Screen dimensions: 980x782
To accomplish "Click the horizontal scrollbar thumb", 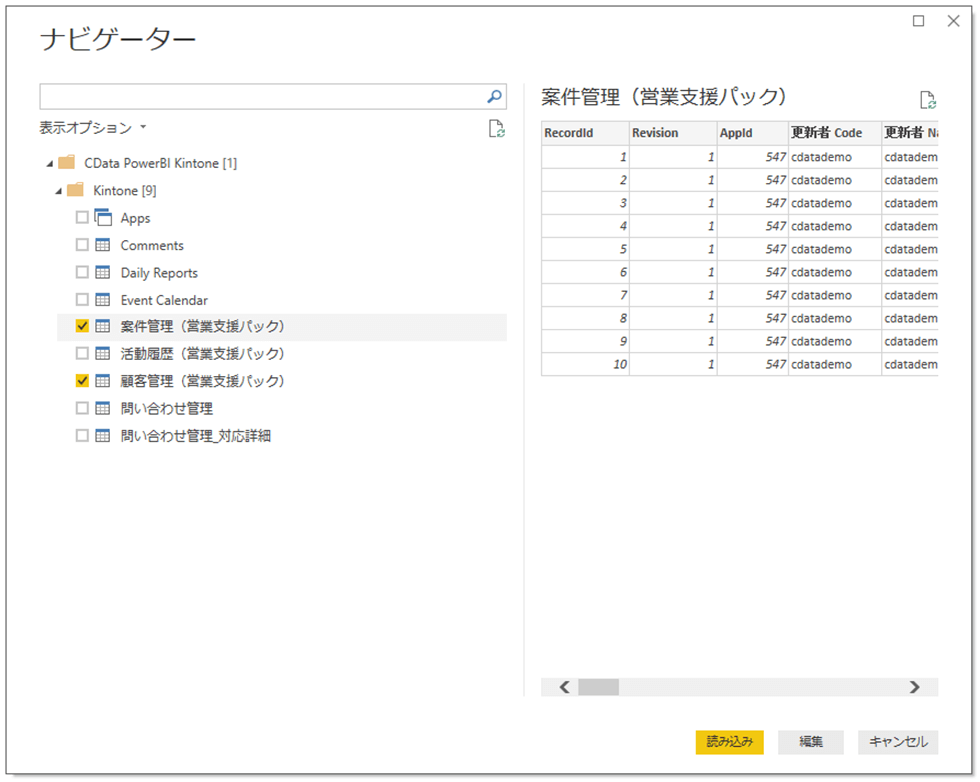I will pos(598,687).
